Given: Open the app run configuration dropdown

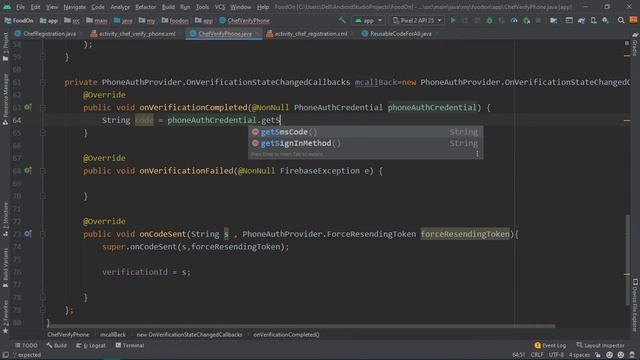Looking at the screenshot, I should point(368,20).
